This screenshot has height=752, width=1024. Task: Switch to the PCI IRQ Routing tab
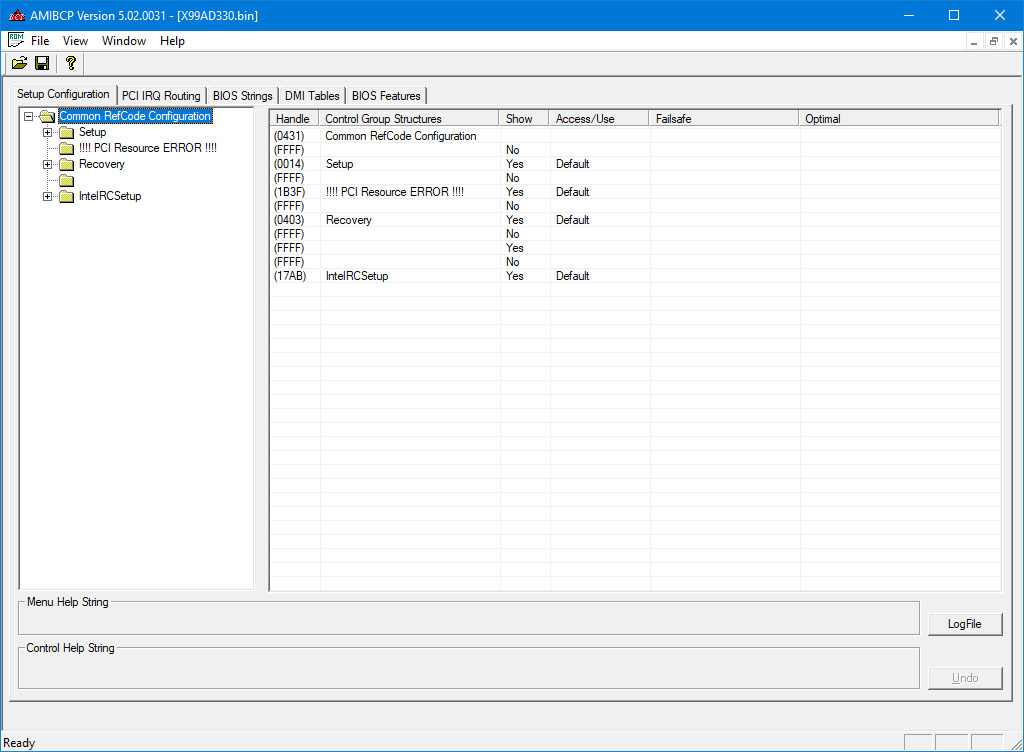click(161, 96)
